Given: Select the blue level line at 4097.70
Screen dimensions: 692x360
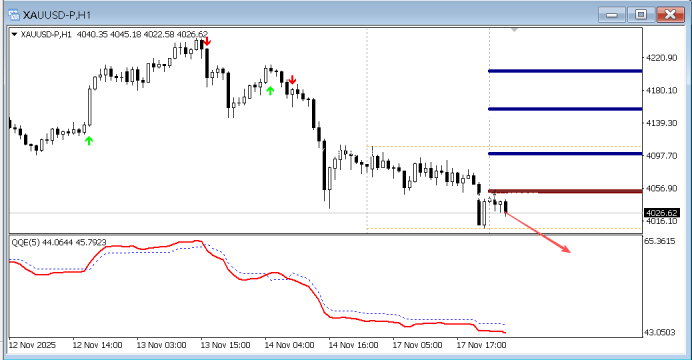Looking at the screenshot, I should coord(565,154).
